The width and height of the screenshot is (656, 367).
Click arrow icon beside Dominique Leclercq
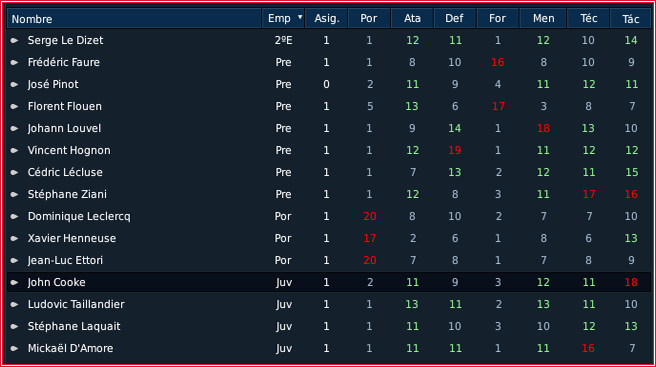pyautogui.click(x=15, y=216)
